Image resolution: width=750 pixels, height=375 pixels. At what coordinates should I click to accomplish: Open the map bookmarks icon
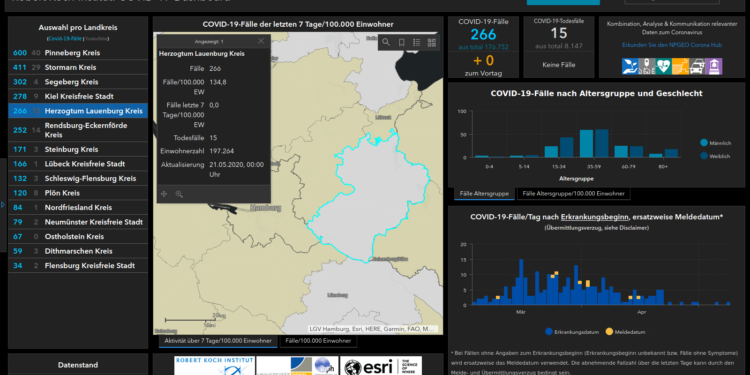click(401, 43)
